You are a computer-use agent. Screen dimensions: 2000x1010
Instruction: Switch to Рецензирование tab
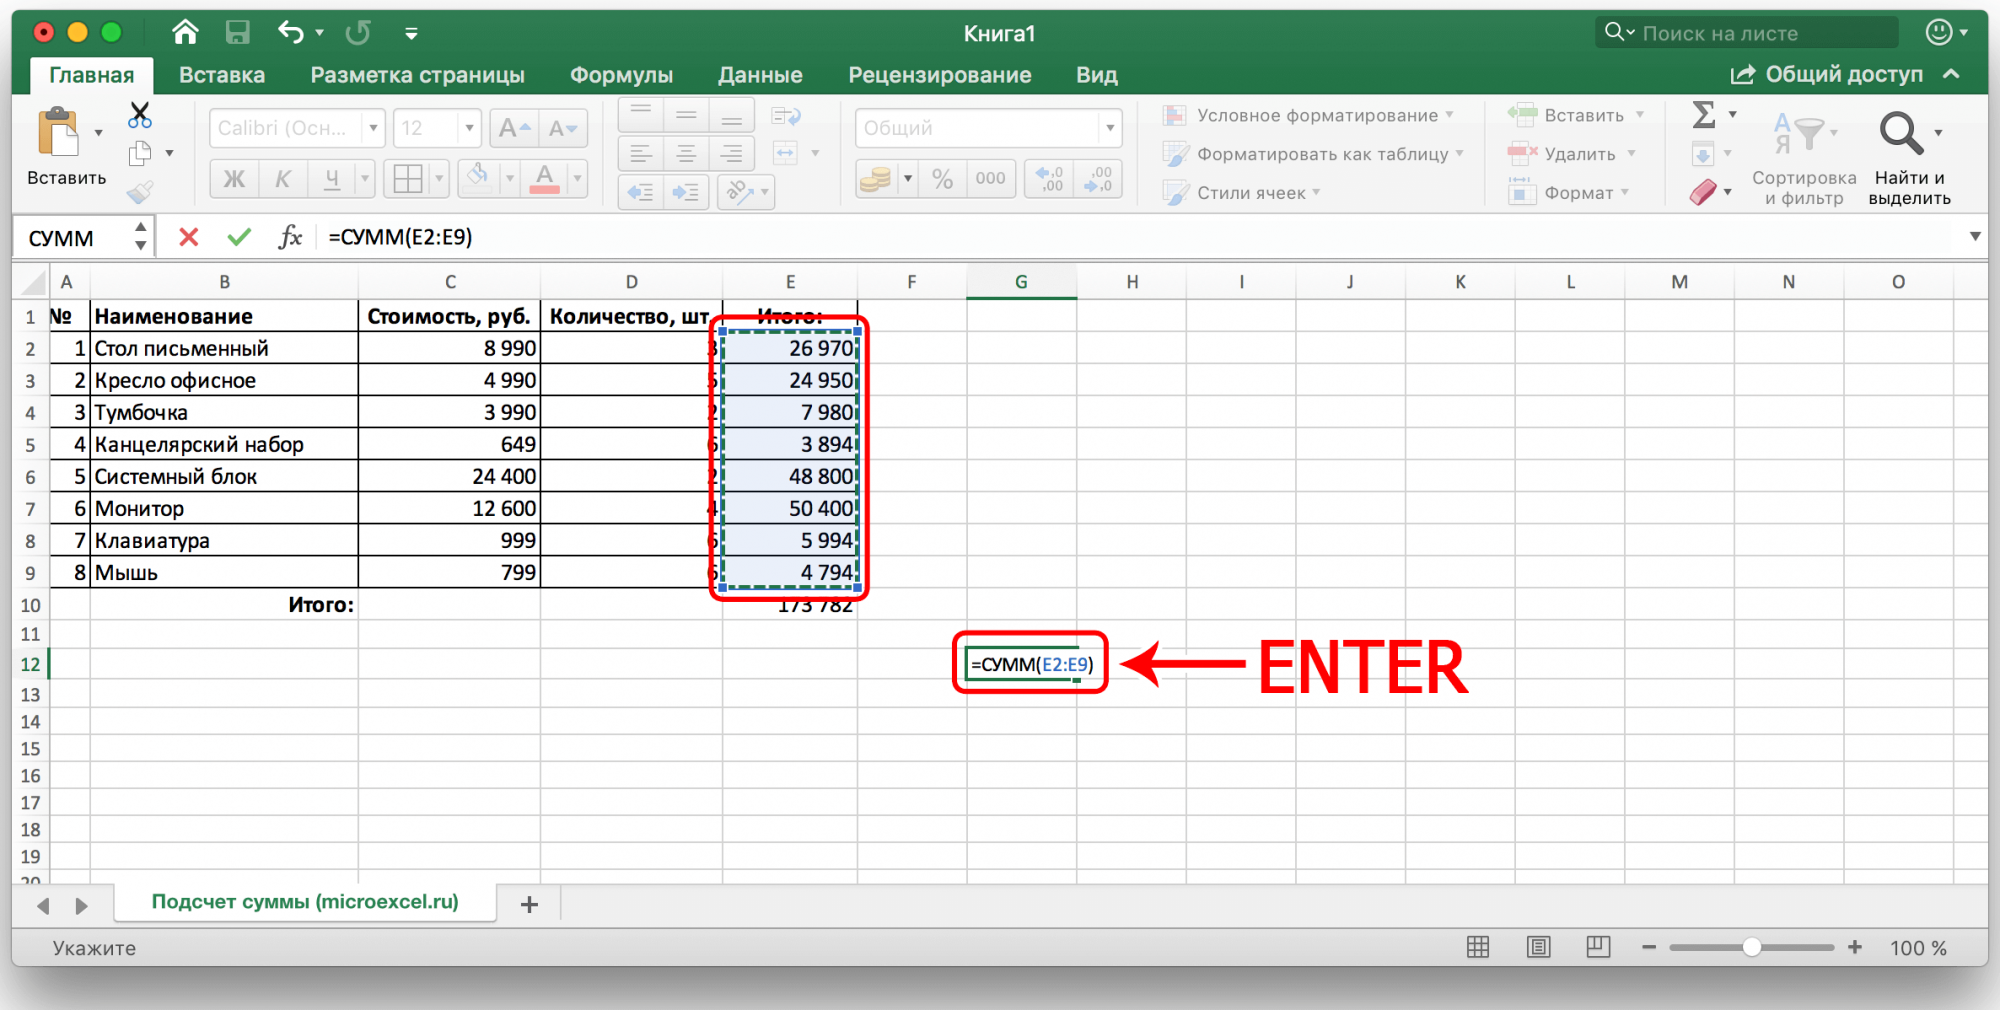click(x=940, y=75)
